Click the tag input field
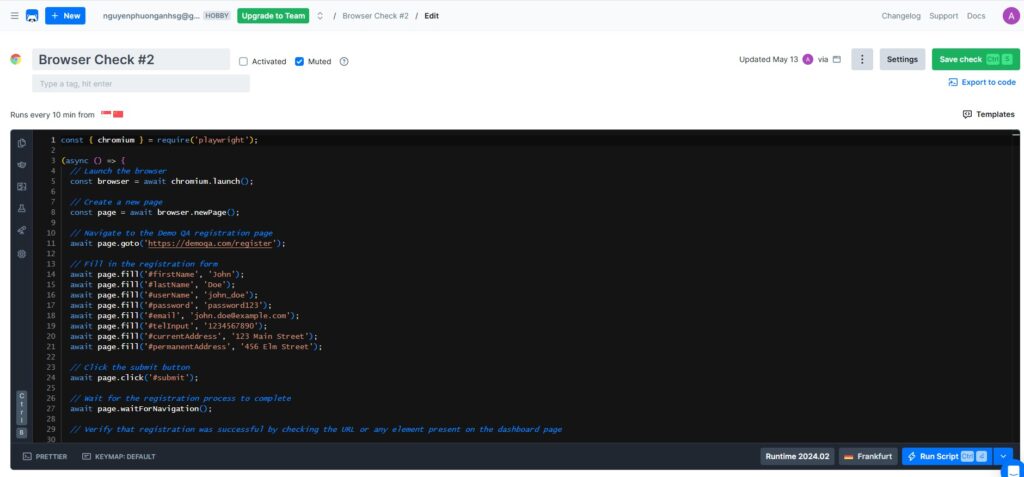 140,84
